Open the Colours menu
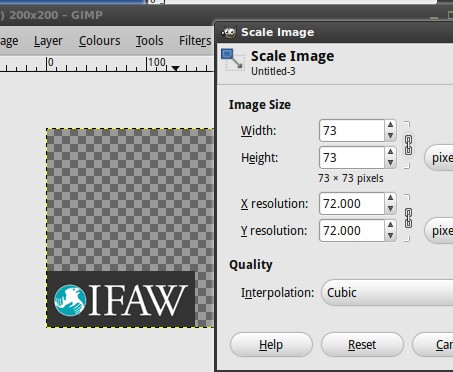The width and height of the screenshot is (453, 372). tap(99, 41)
